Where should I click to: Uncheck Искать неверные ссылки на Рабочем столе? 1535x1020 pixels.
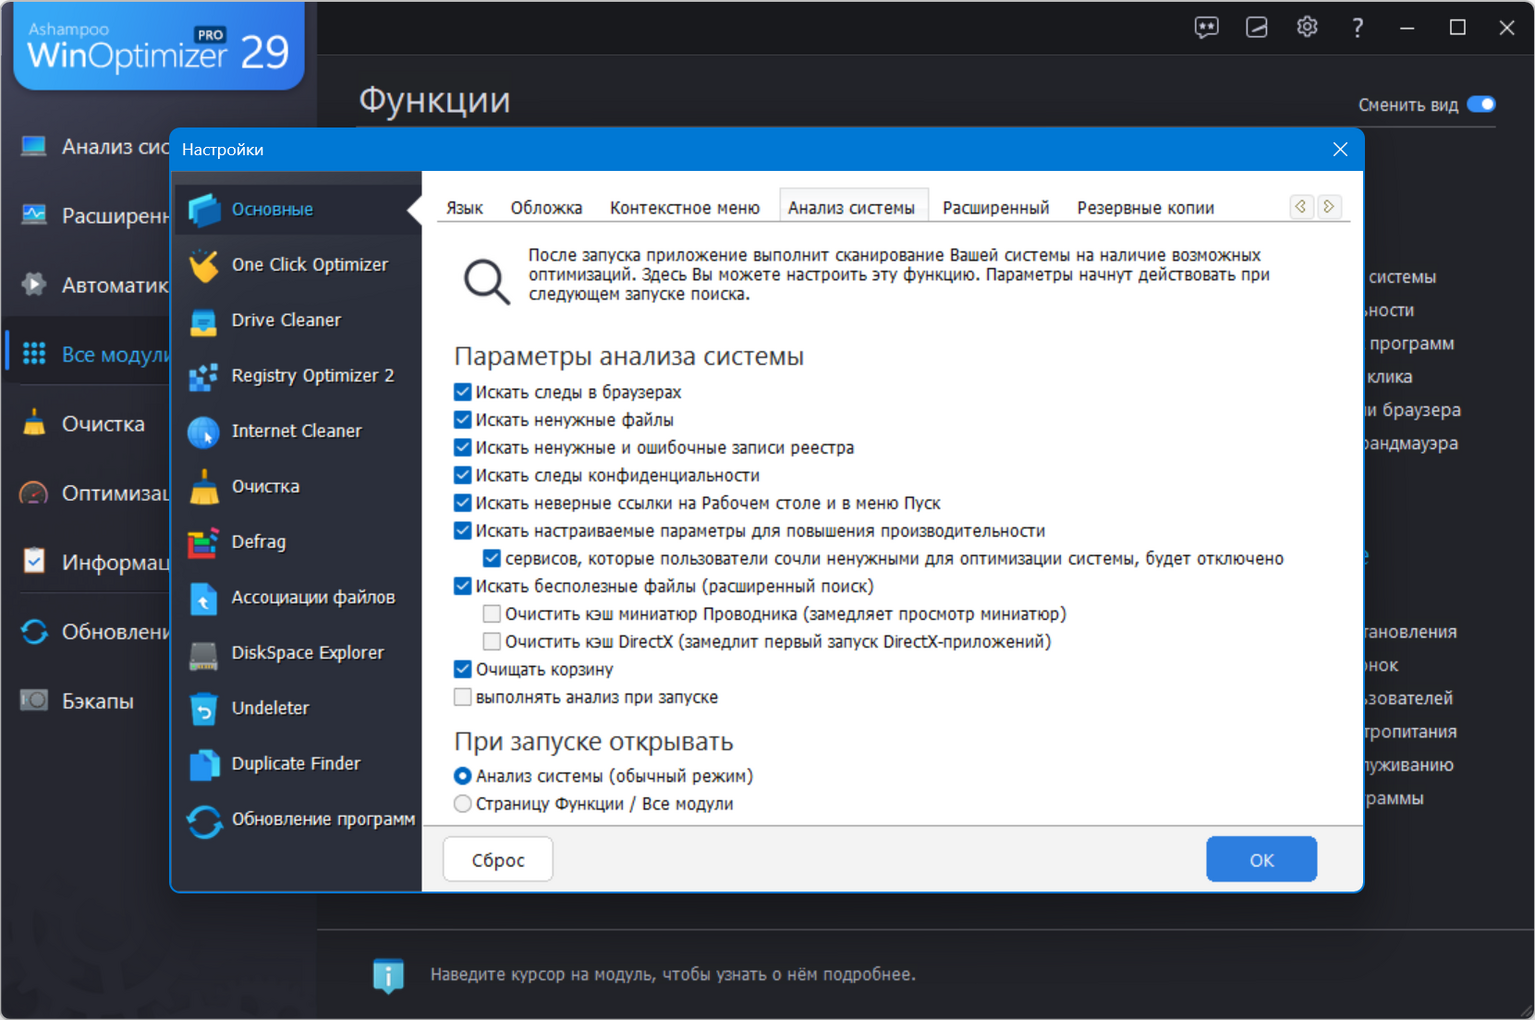(x=463, y=503)
